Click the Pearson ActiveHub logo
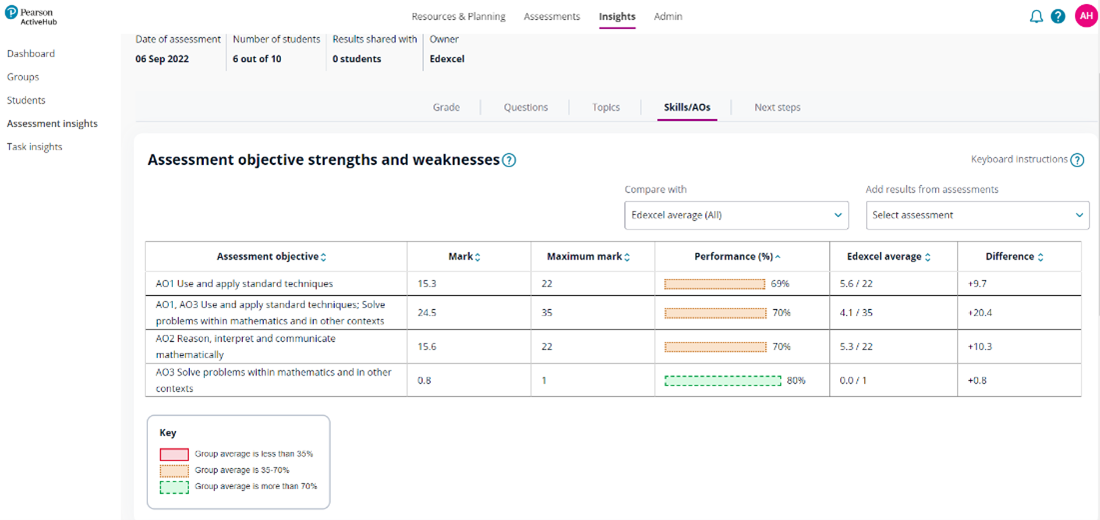Viewport: 1100px width, 520px height. [x=30, y=16]
